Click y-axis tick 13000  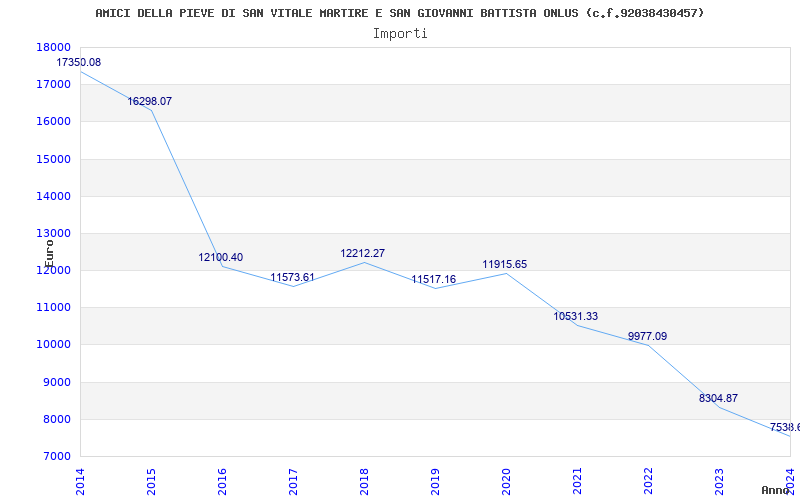point(54,234)
